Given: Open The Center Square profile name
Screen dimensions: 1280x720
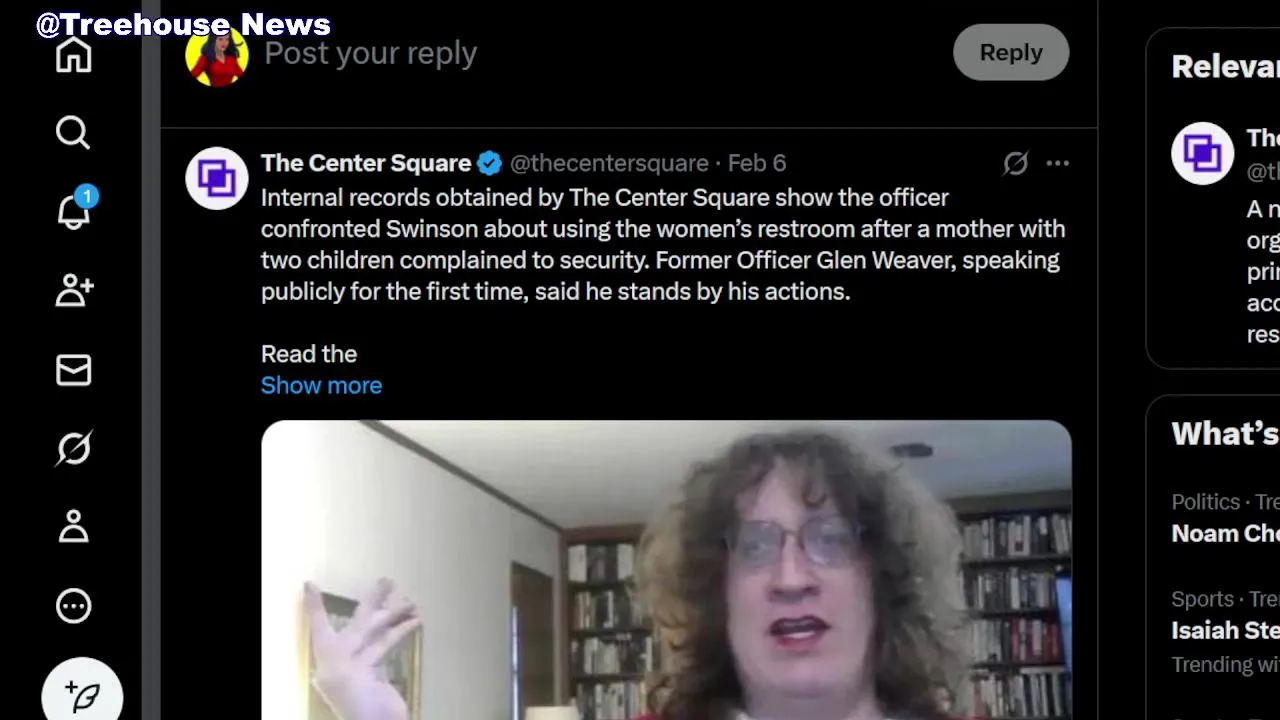Looking at the screenshot, I should click(366, 163).
